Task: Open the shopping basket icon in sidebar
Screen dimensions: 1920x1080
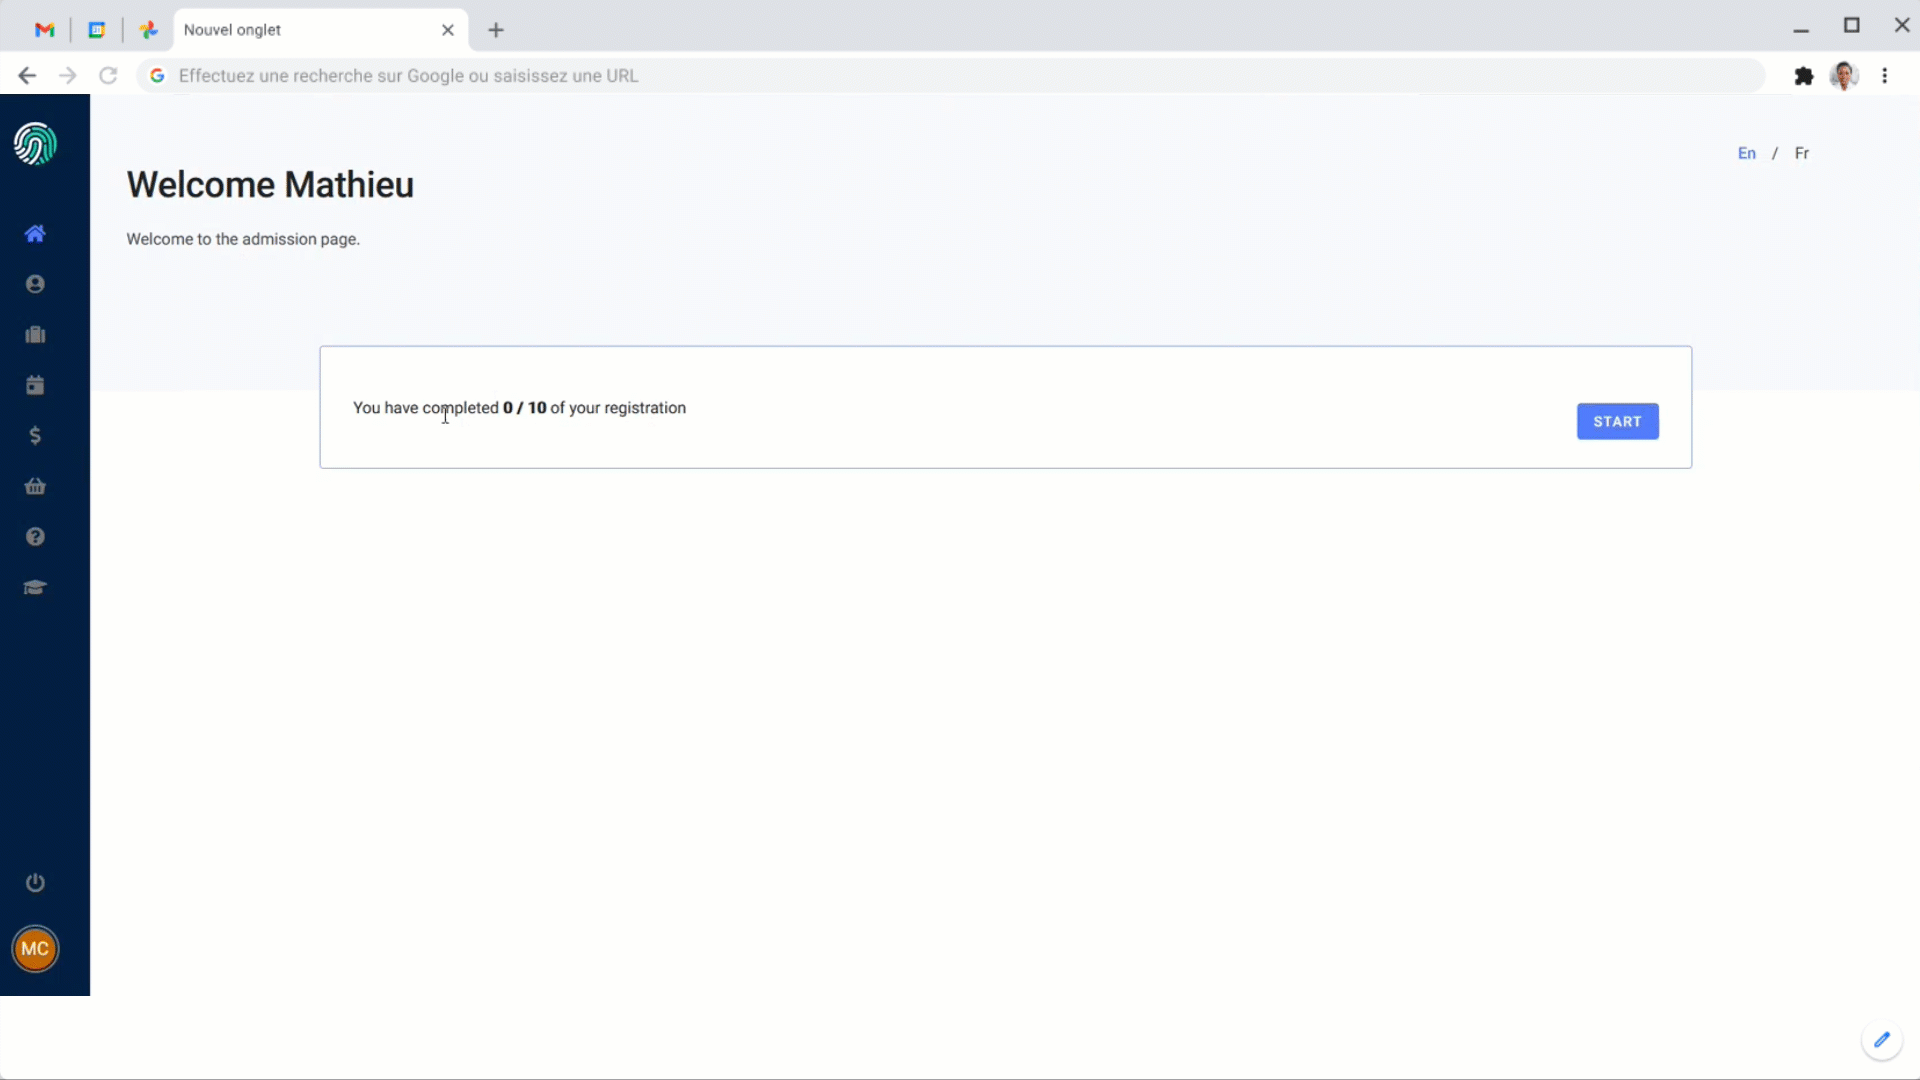Action: pyautogui.click(x=35, y=486)
